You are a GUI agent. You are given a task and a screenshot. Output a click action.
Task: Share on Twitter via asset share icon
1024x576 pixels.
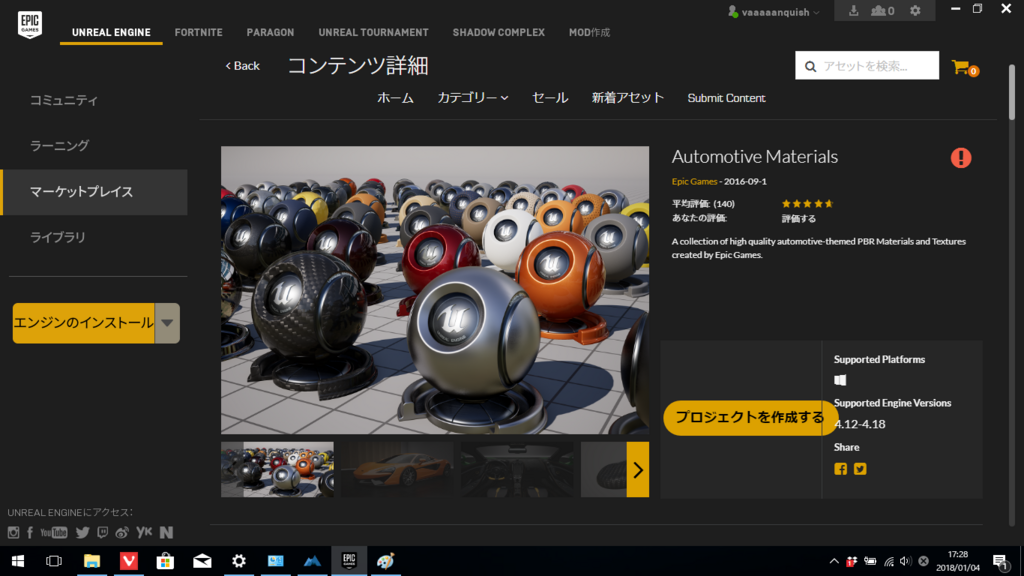[x=860, y=469]
